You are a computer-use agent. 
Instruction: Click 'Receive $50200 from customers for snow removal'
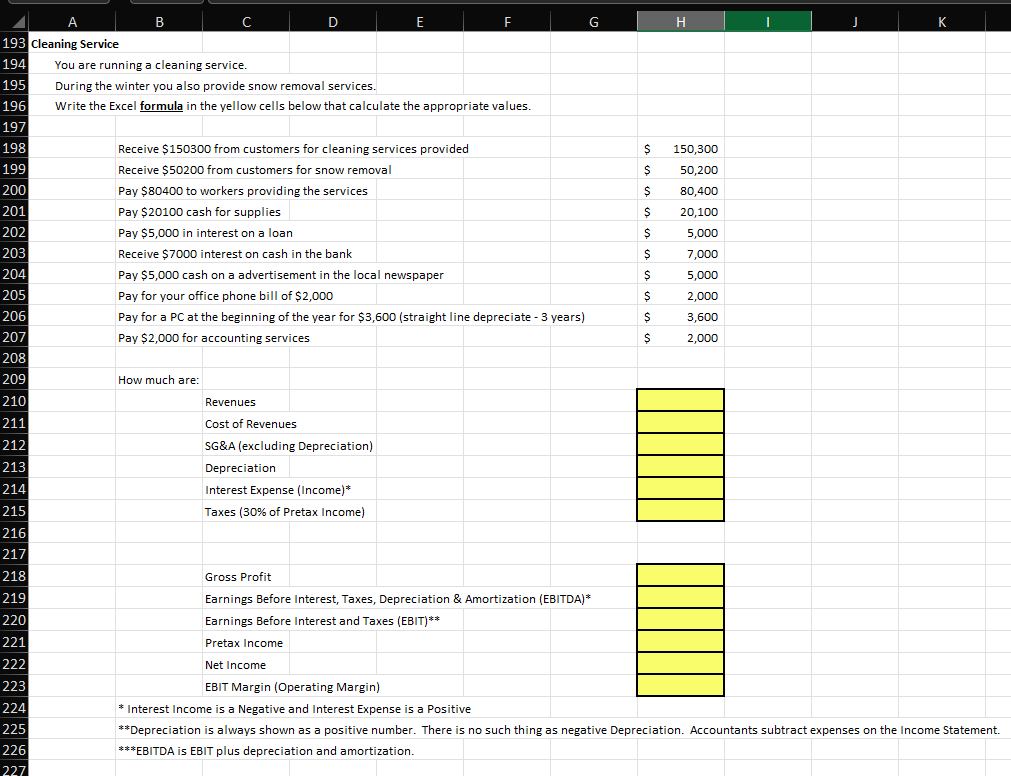tap(255, 170)
